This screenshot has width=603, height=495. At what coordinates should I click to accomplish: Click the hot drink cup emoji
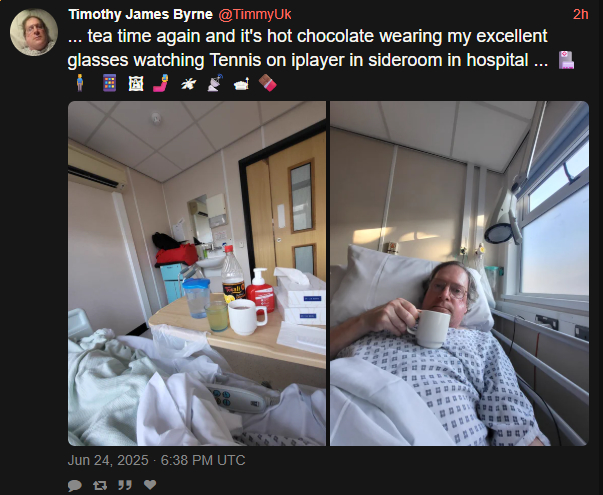point(242,83)
